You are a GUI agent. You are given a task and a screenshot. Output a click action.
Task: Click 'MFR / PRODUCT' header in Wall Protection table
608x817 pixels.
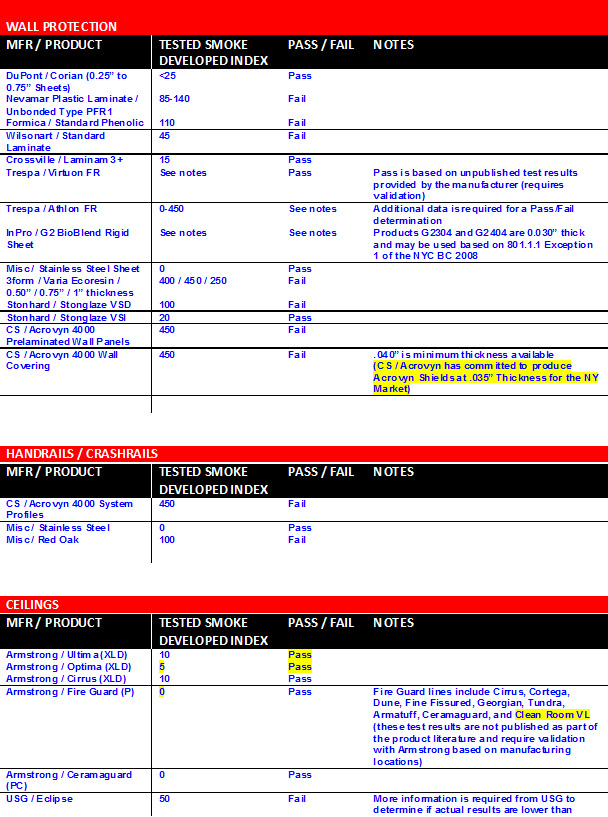(x=54, y=45)
